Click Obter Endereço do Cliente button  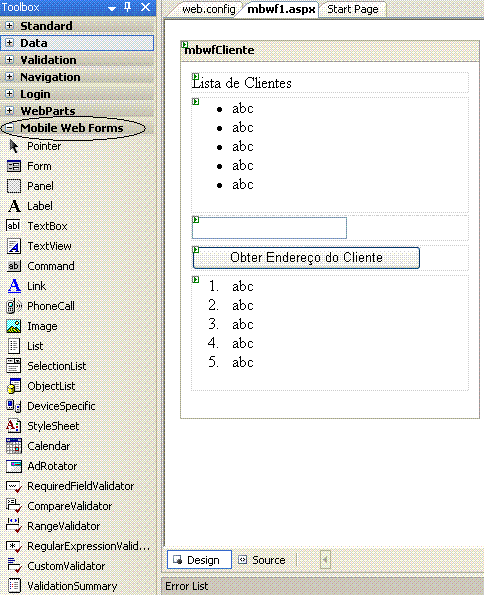[x=306, y=258]
